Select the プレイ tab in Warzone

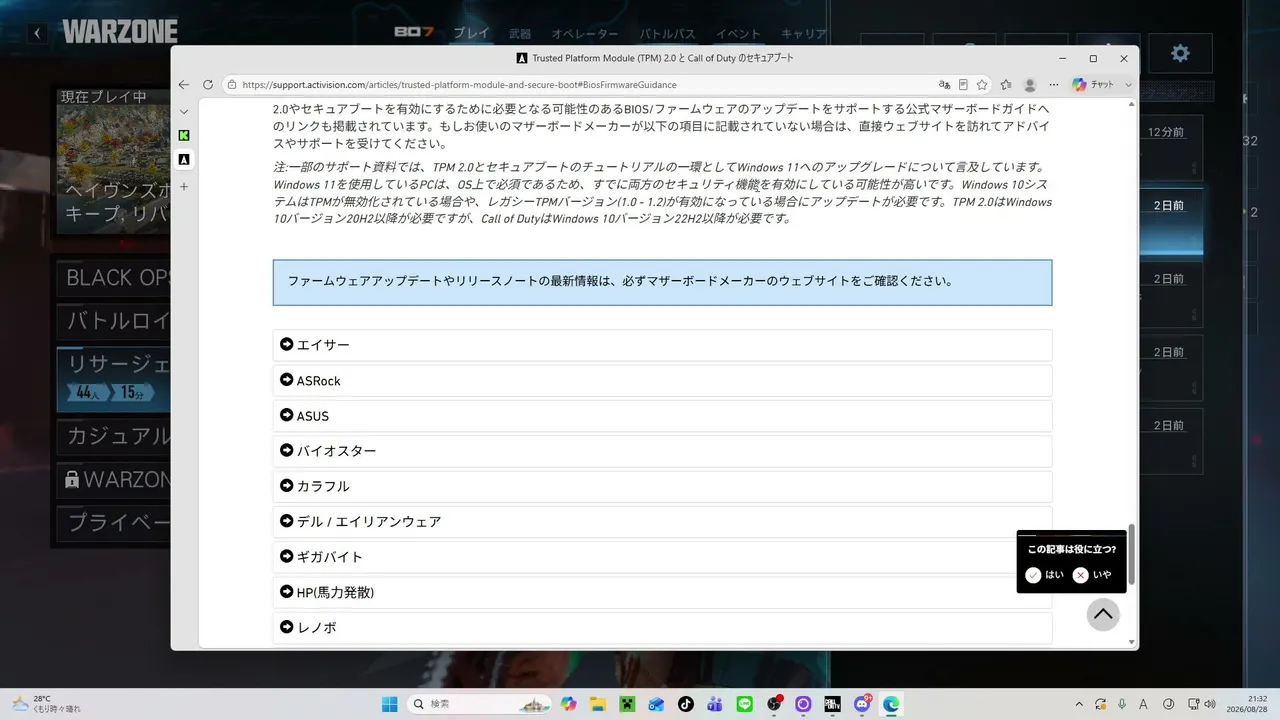tap(471, 34)
